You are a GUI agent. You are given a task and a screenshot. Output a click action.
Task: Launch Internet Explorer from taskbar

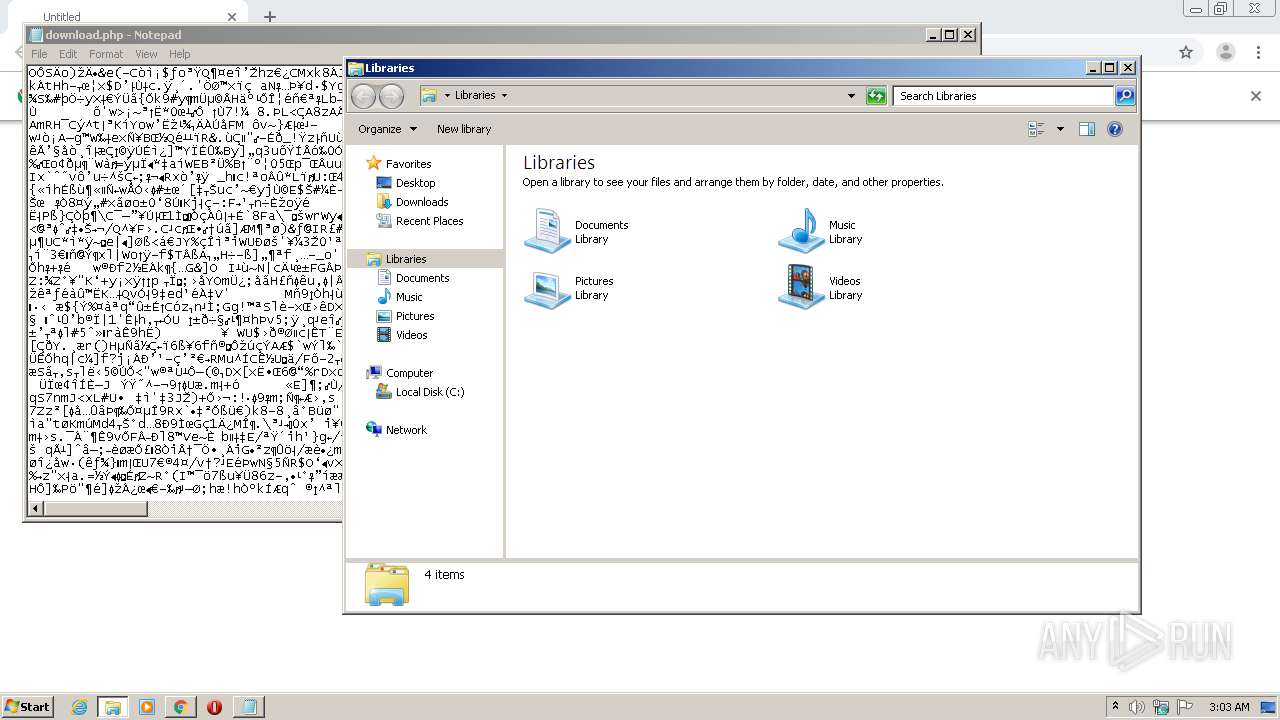point(79,707)
